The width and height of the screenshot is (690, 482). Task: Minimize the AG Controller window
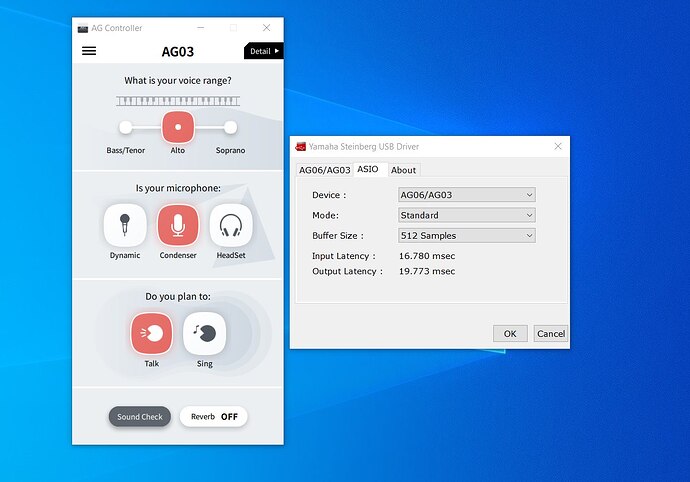201,28
